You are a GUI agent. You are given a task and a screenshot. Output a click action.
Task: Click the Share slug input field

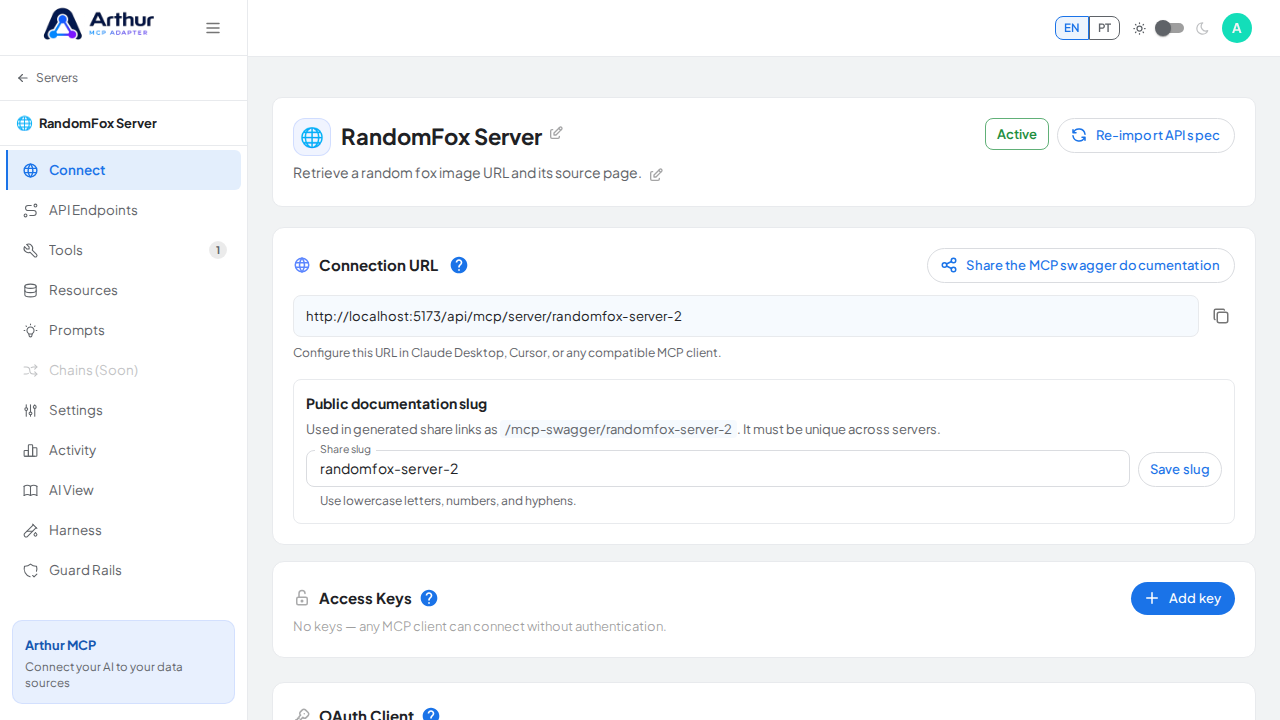point(718,469)
